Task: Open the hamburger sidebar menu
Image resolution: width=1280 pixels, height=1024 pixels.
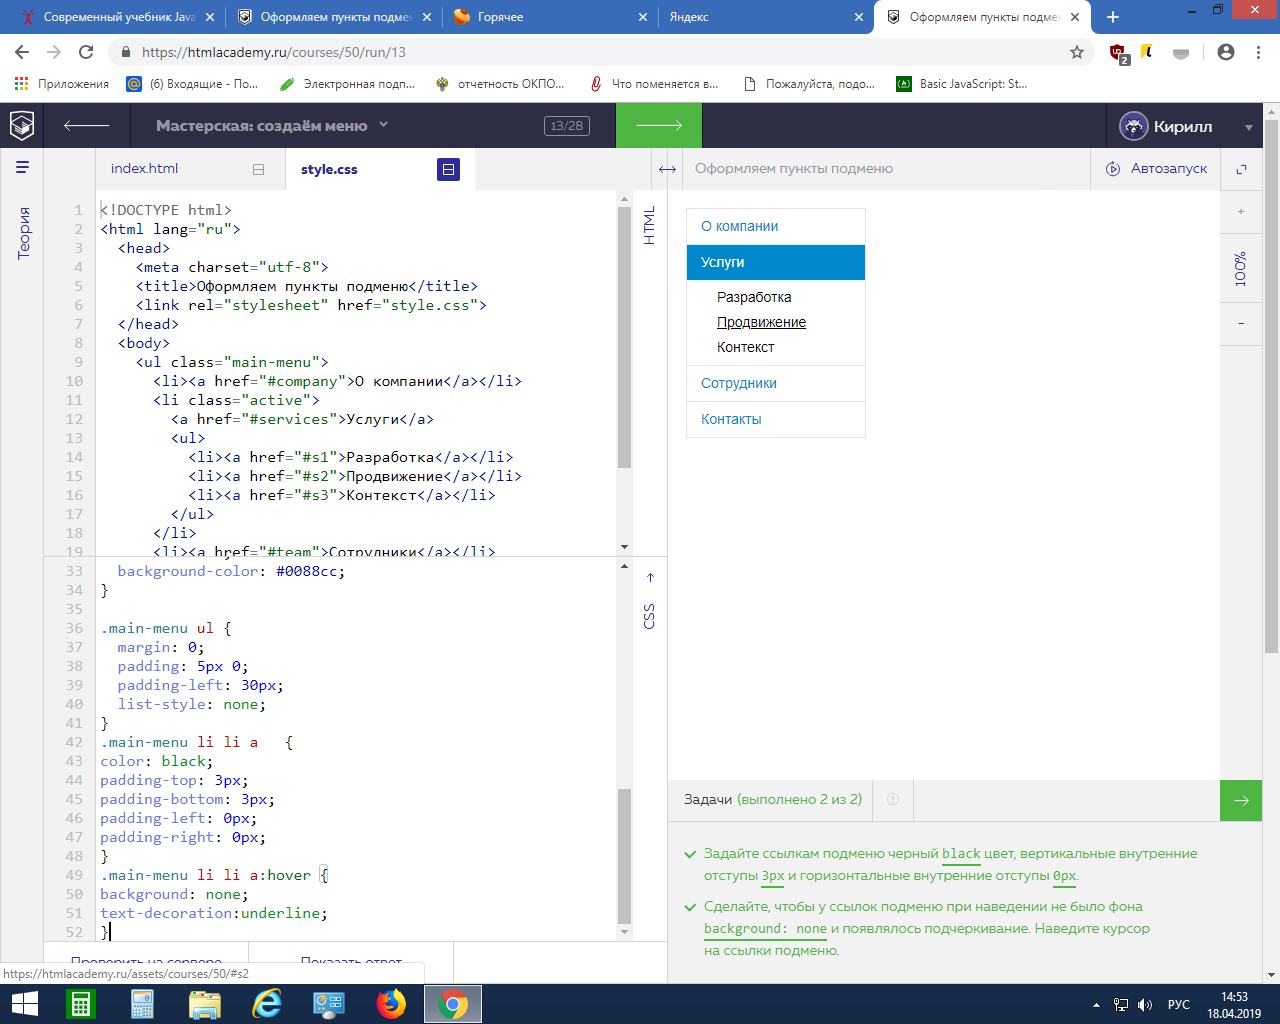Action: (x=22, y=167)
